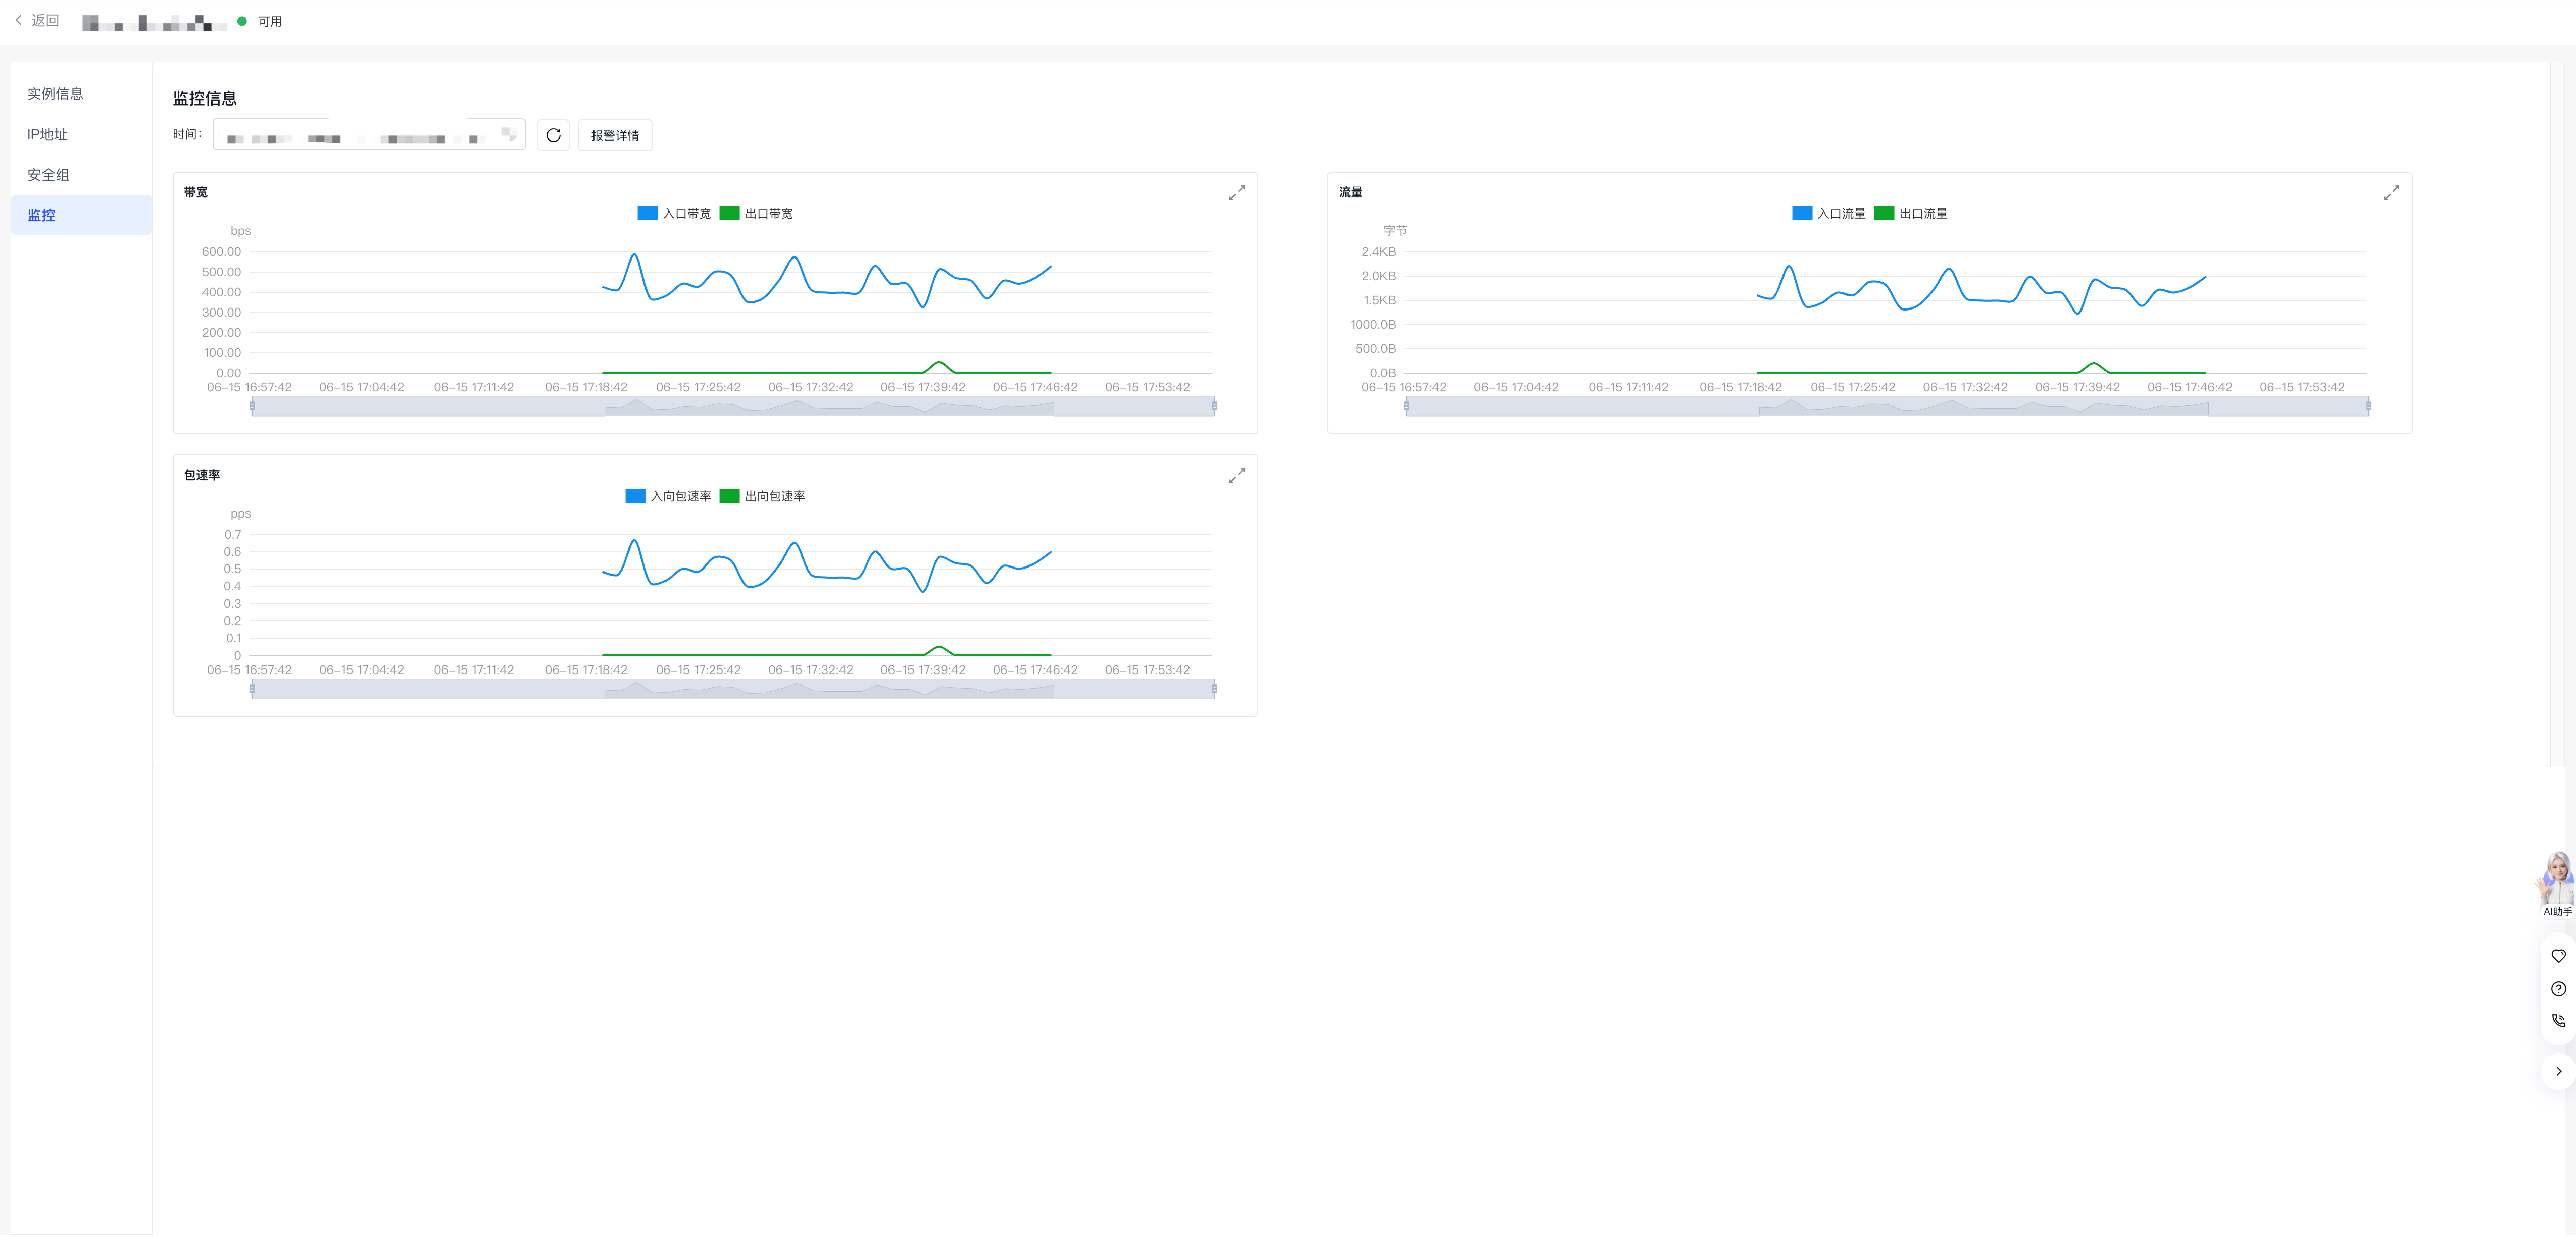The image size is (2576, 1237).
Task: Click the 包速率 chart left zoom handle
Action: pos(252,689)
